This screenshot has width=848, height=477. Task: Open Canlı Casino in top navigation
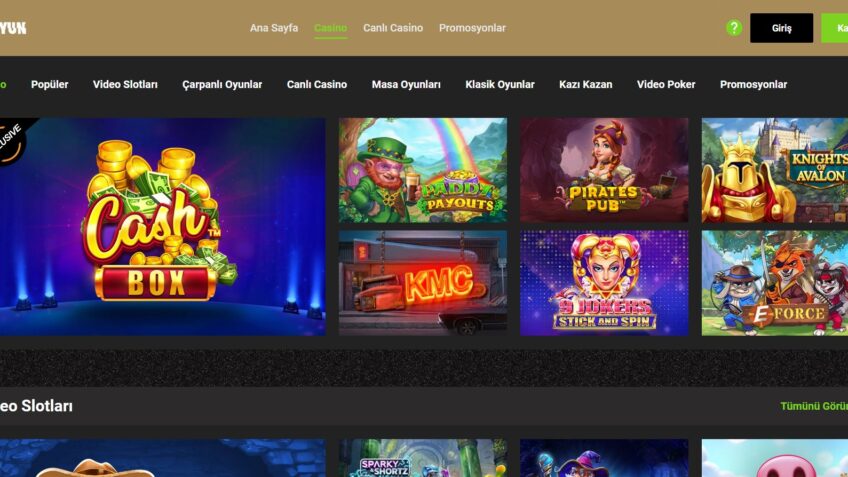(x=393, y=28)
